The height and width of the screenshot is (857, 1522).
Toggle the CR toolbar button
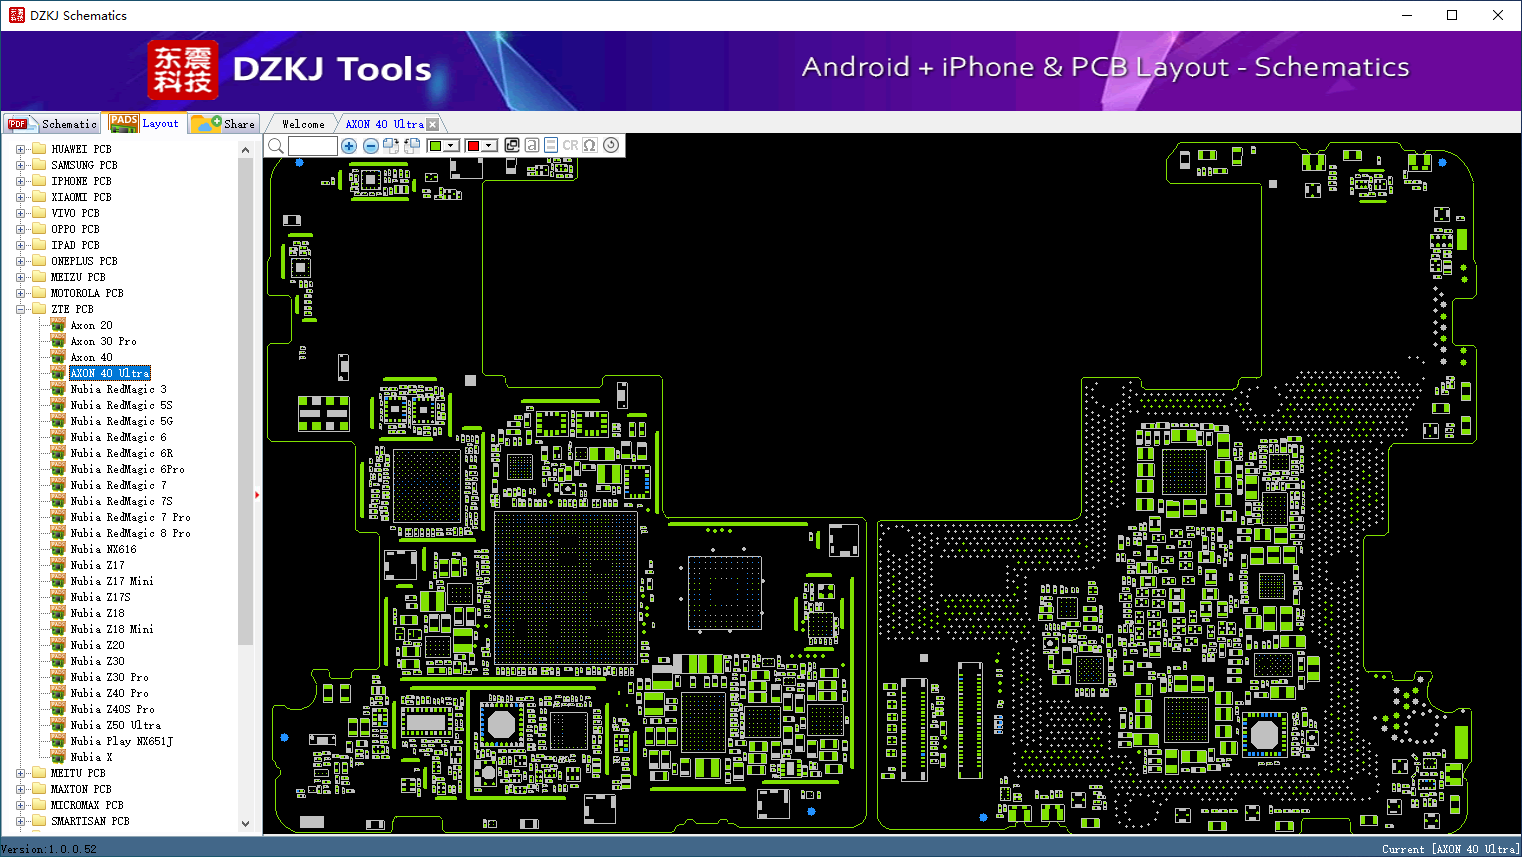tap(570, 145)
